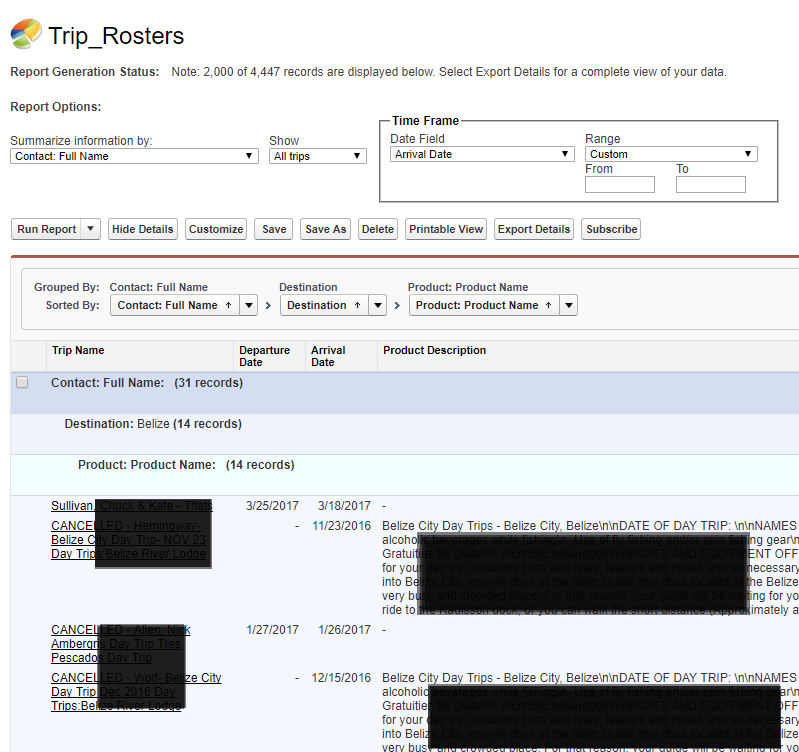The width and height of the screenshot is (799, 752).
Task: Click the 11/23/2016 arrival date cell
Action: tap(341, 526)
